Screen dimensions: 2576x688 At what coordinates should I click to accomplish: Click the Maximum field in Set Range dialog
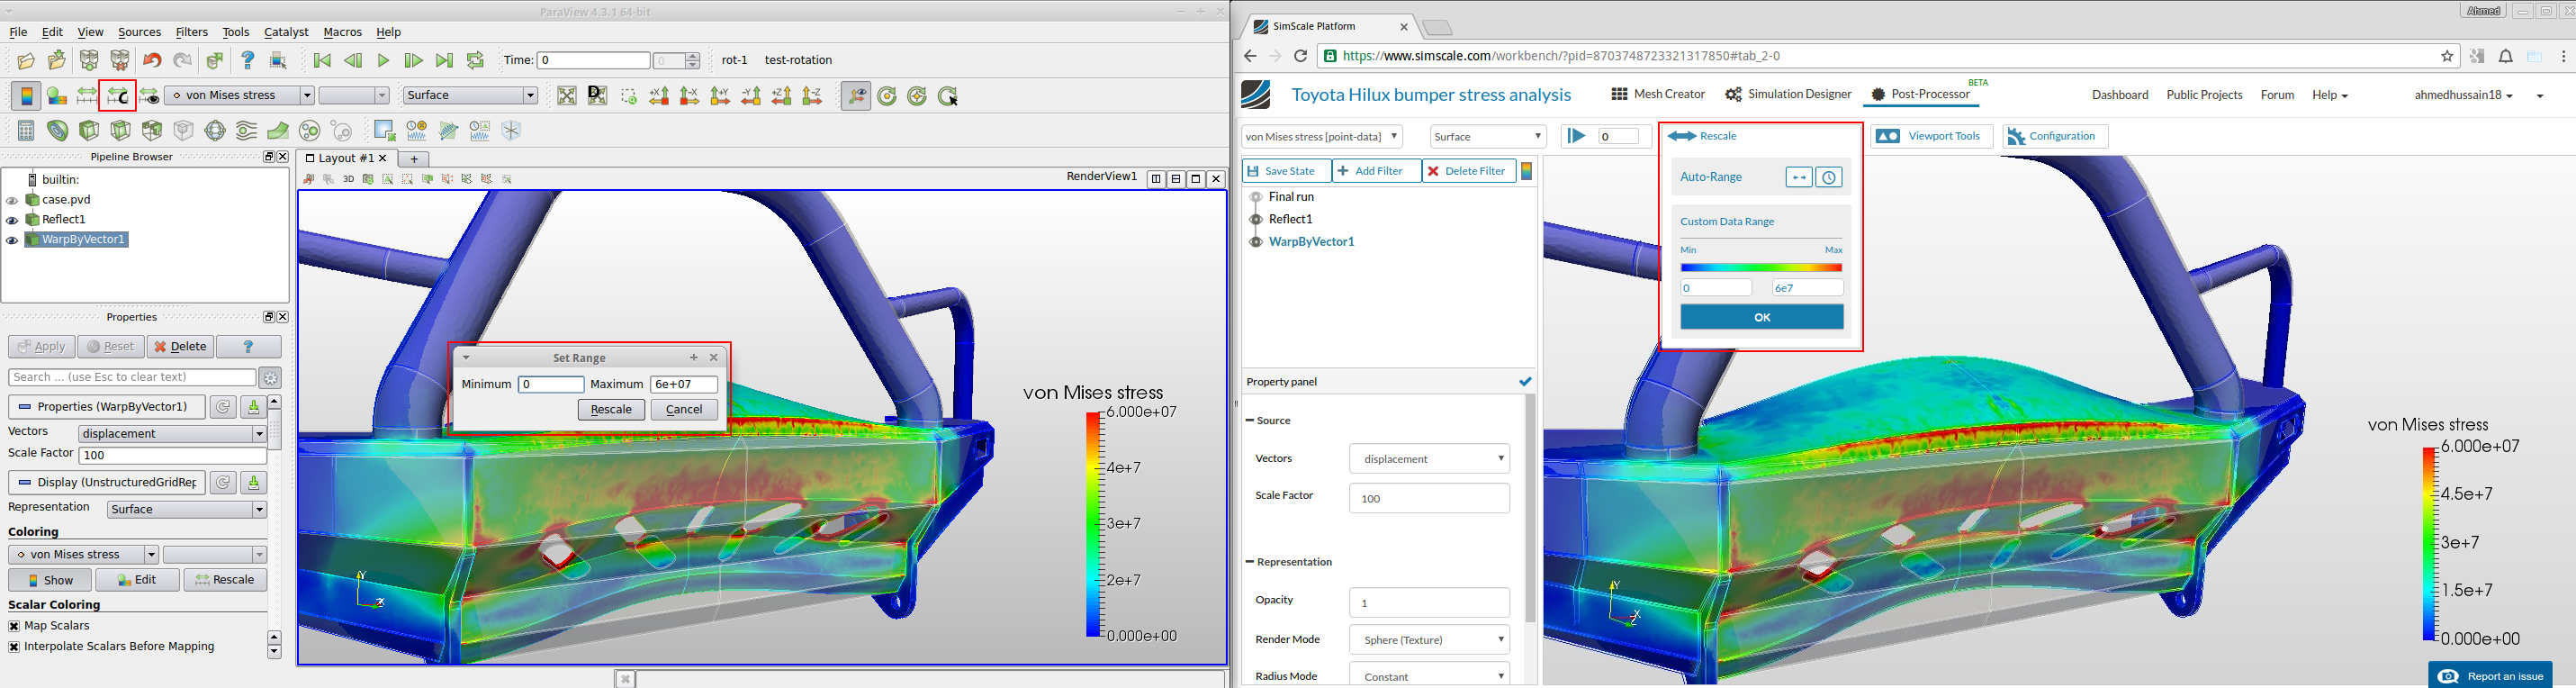tap(684, 384)
